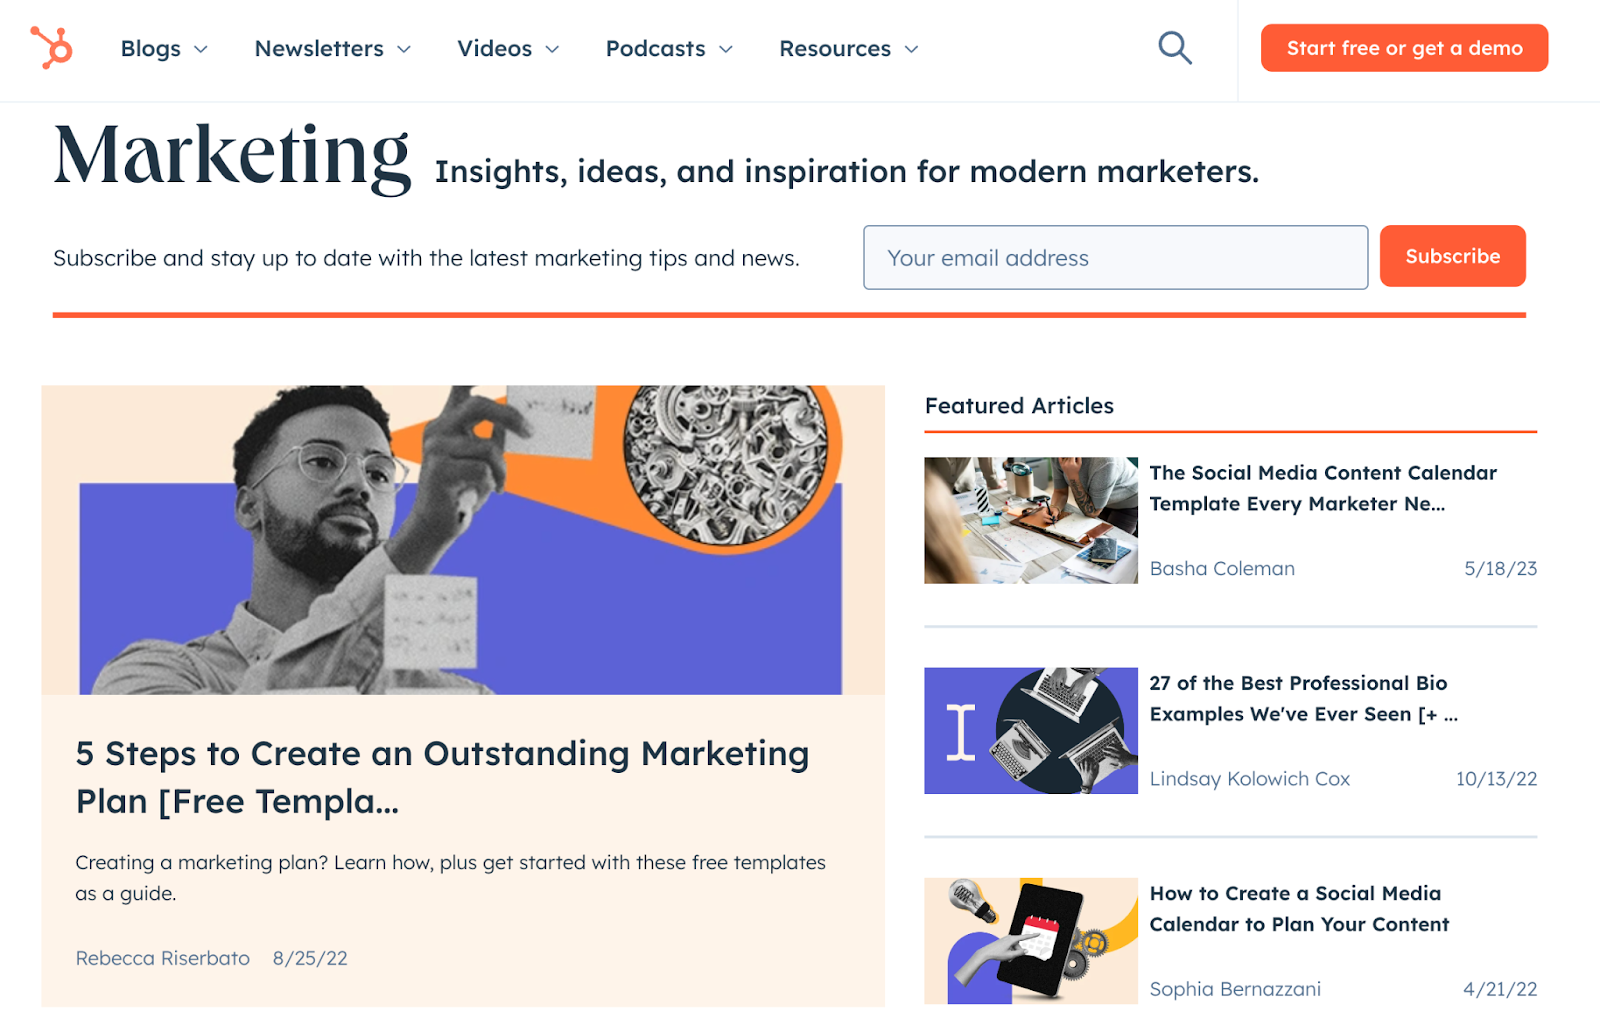Viewport: 1600px width, 1027px height.
Task: Visit Rebecca Riserbato author page
Action: 163,958
